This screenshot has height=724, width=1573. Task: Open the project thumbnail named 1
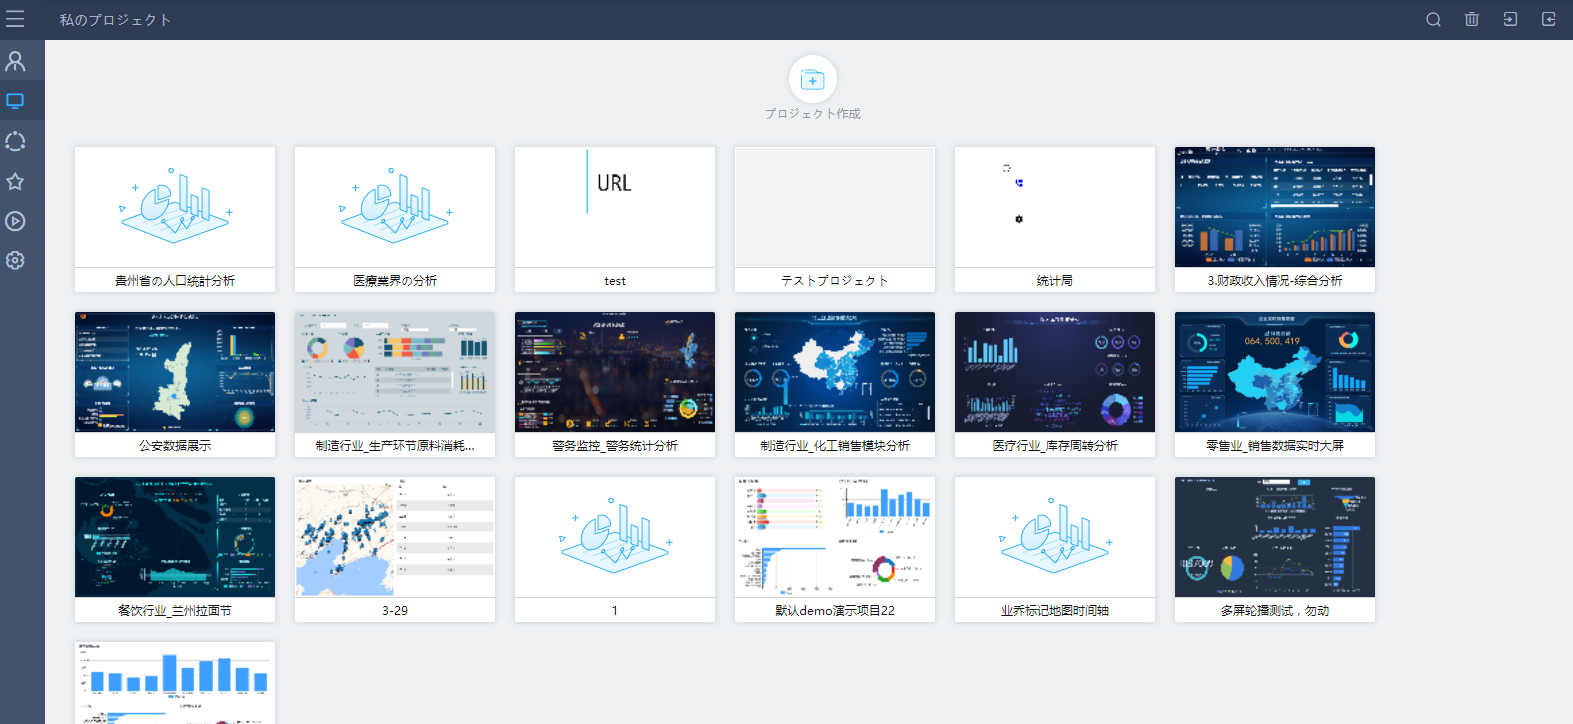pos(615,537)
